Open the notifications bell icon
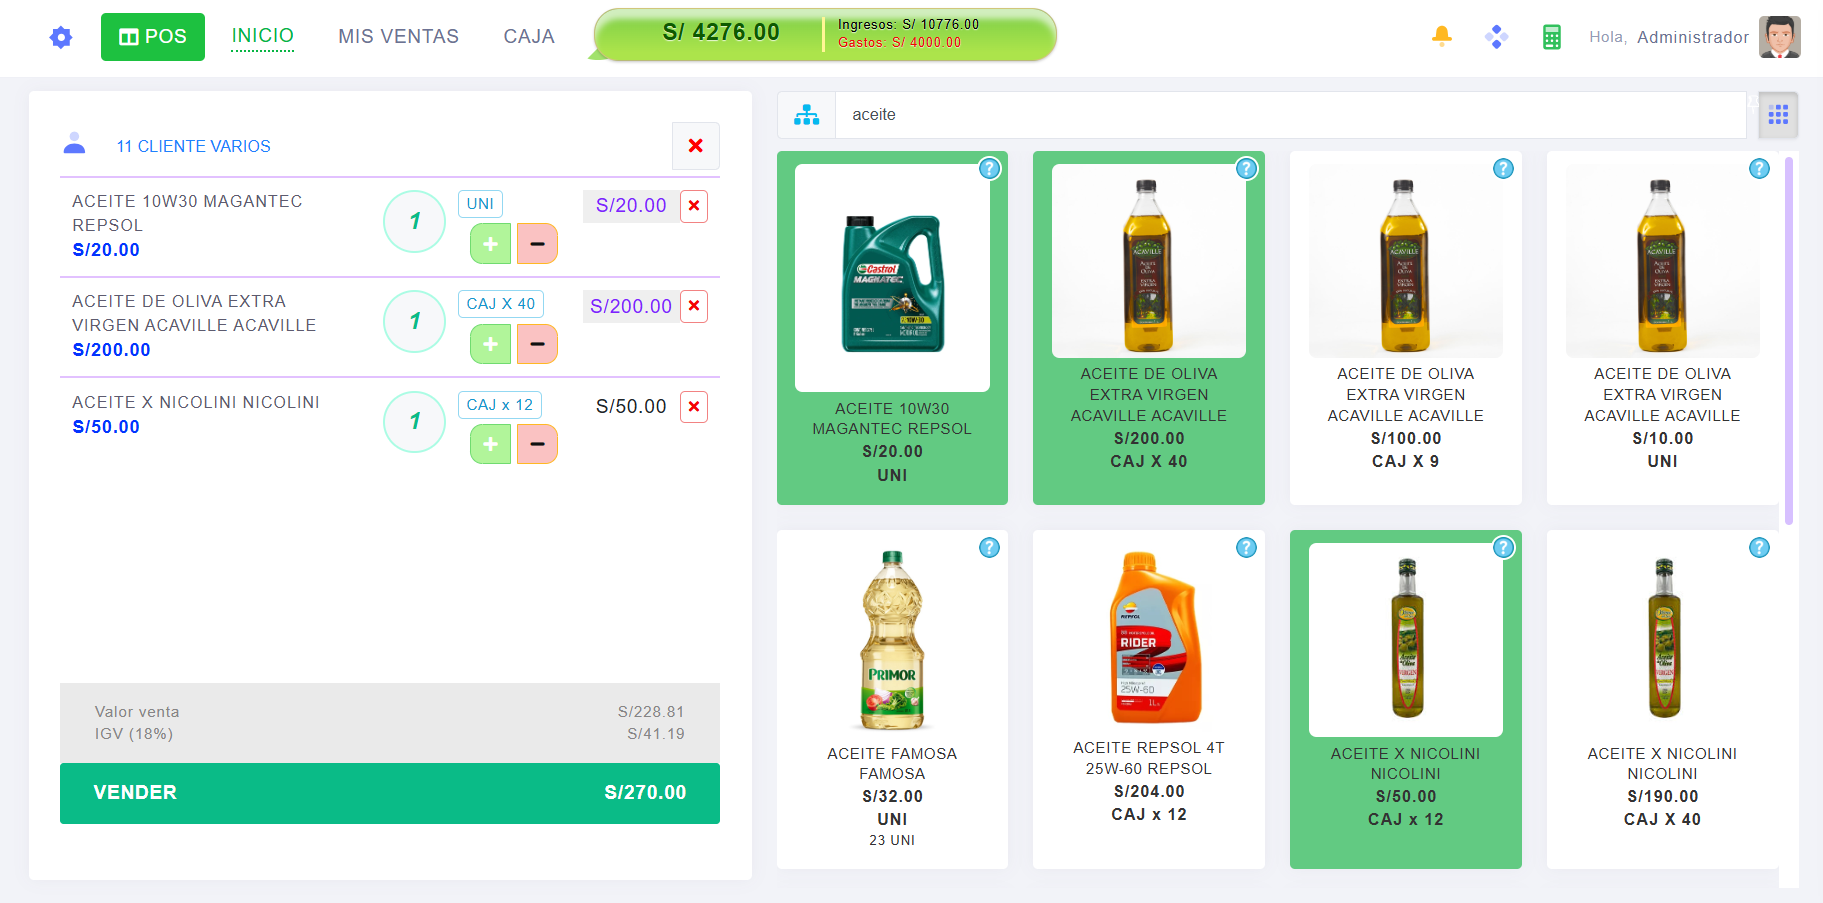 tap(1442, 37)
